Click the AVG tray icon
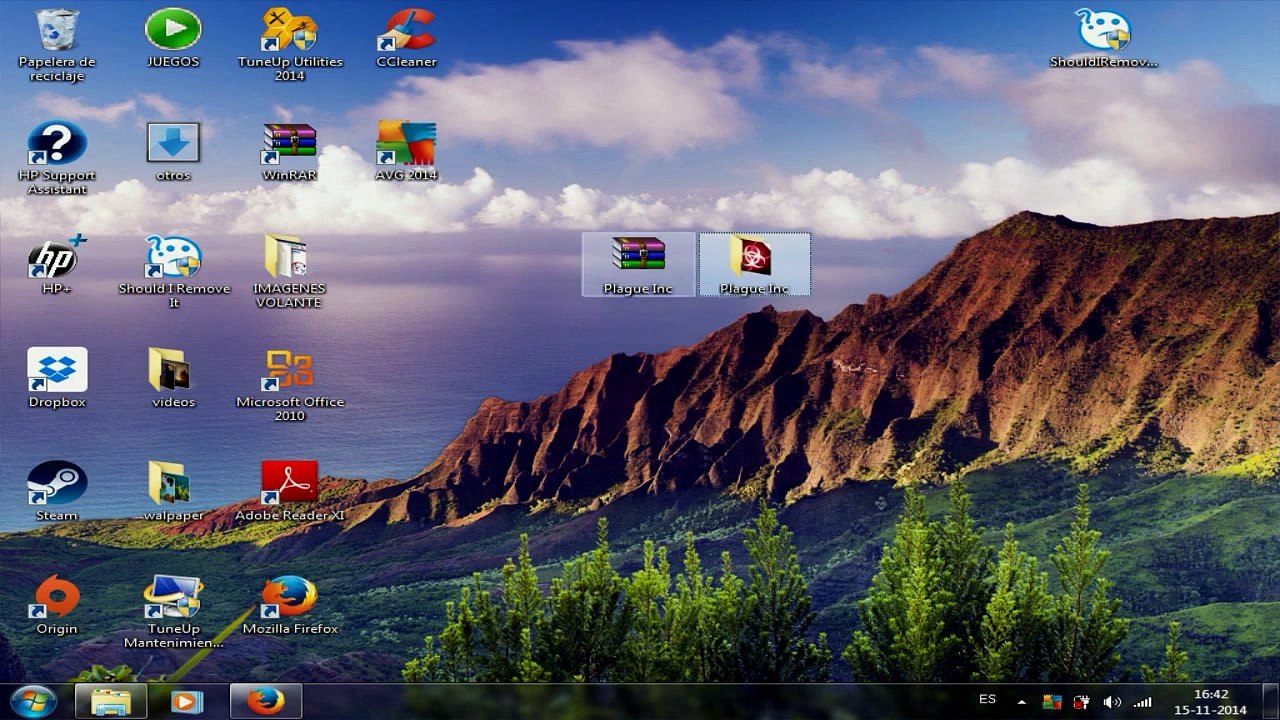Screen dimensions: 1280x720 tap(1051, 702)
